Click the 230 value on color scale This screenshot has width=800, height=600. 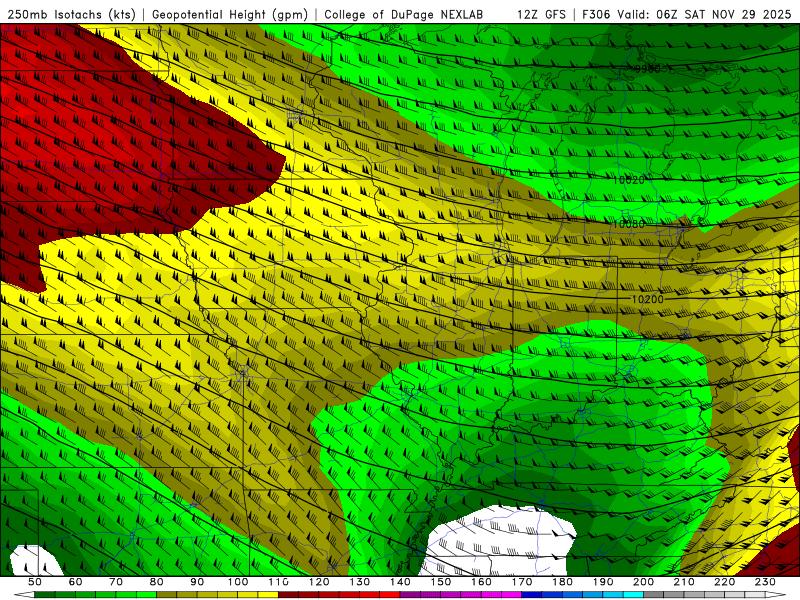[765, 582]
